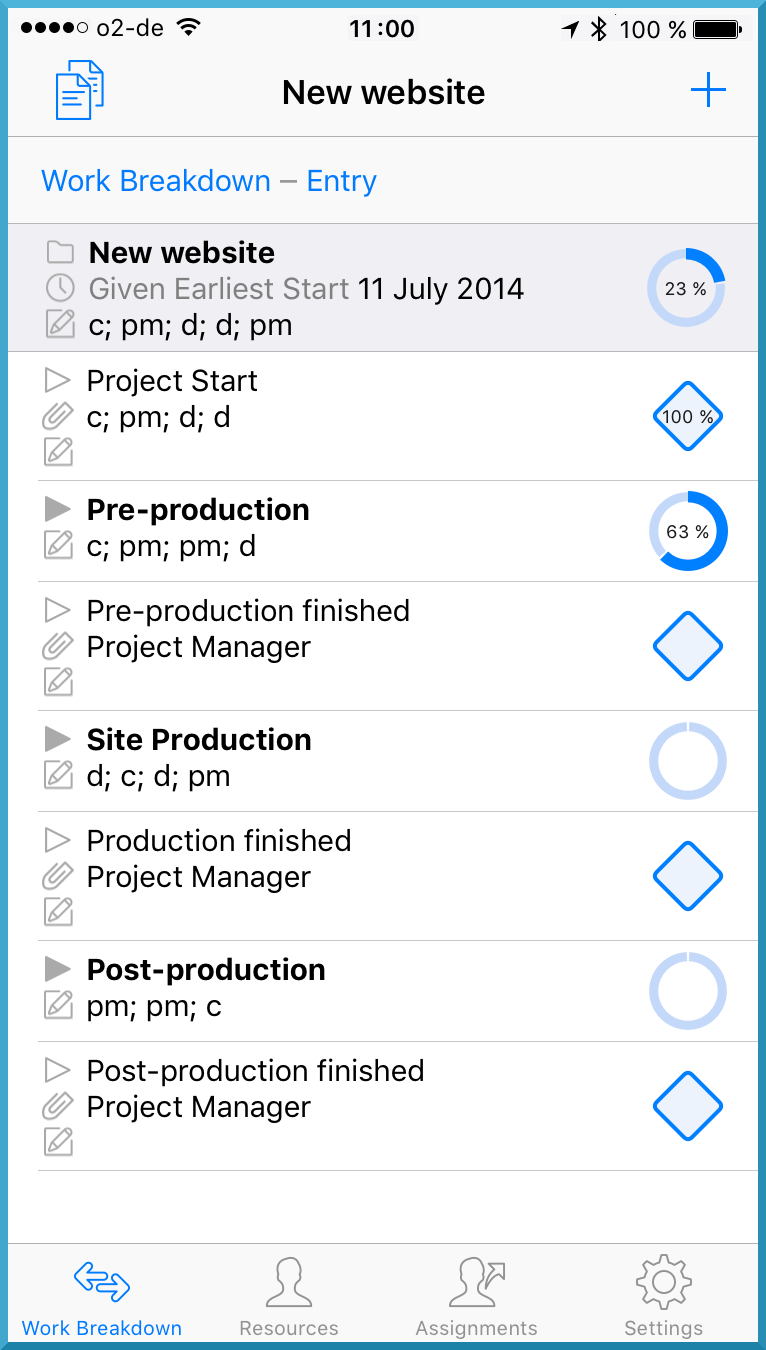Expand the Post-production group triangle
This screenshot has height=1350, width=766.
coord(58,969)
